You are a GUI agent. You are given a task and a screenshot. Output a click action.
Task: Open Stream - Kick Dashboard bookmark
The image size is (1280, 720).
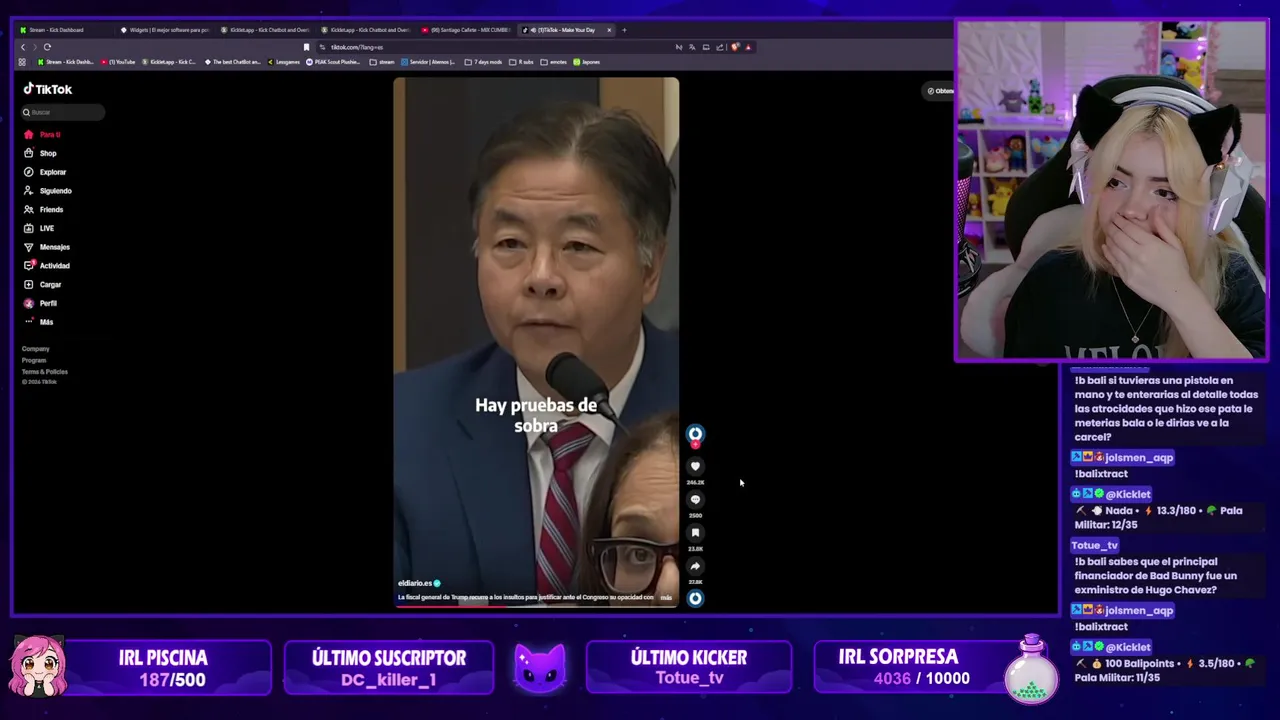tap(66, 62)
